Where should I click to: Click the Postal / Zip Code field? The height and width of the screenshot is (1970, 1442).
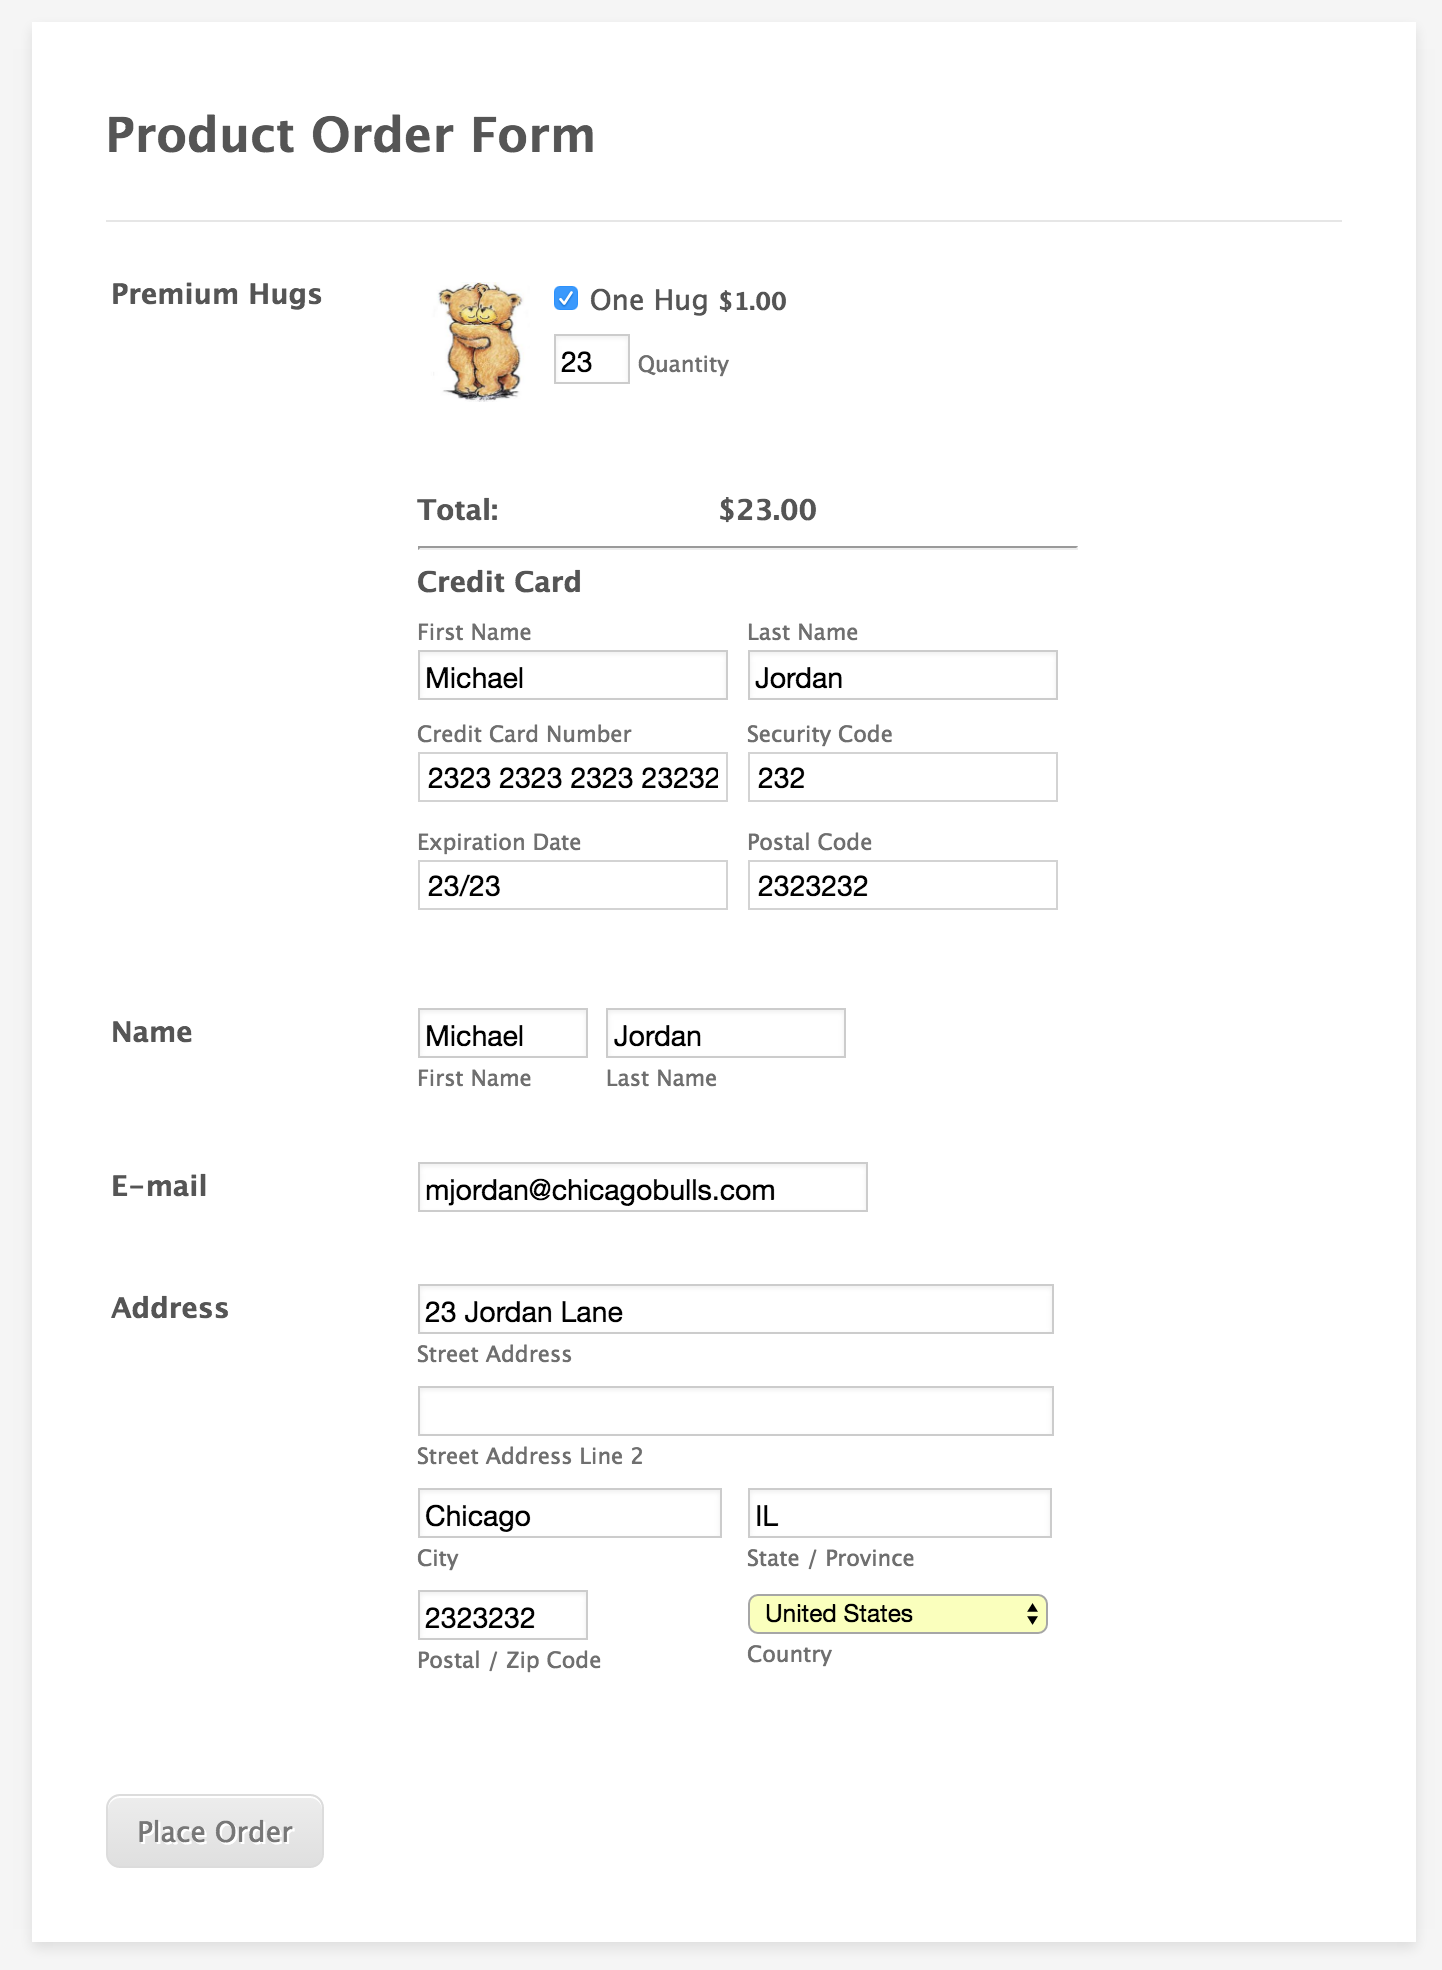click(502, 1616)
